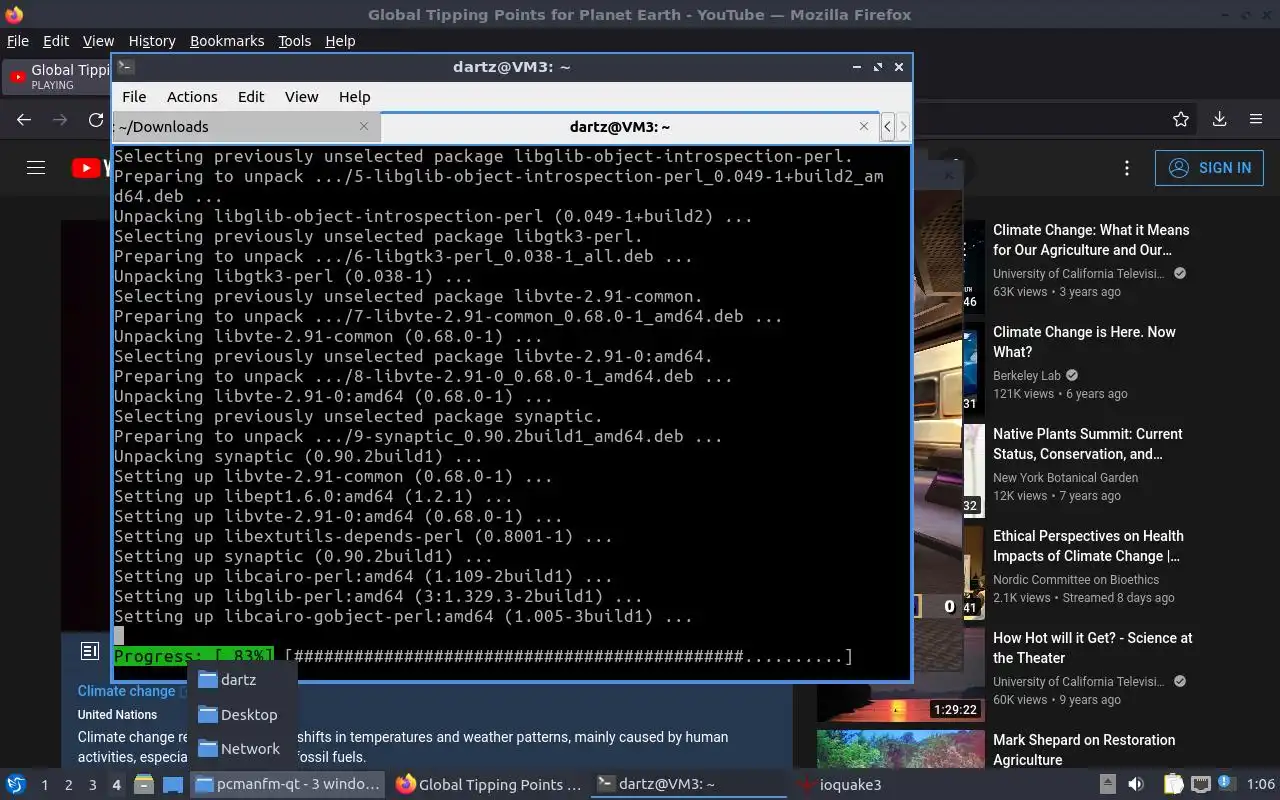Viewport: 1280px width, 800px height.
Task: Click the terminal window menu icon
Action: pyautogui.click(x=125, y=67)
